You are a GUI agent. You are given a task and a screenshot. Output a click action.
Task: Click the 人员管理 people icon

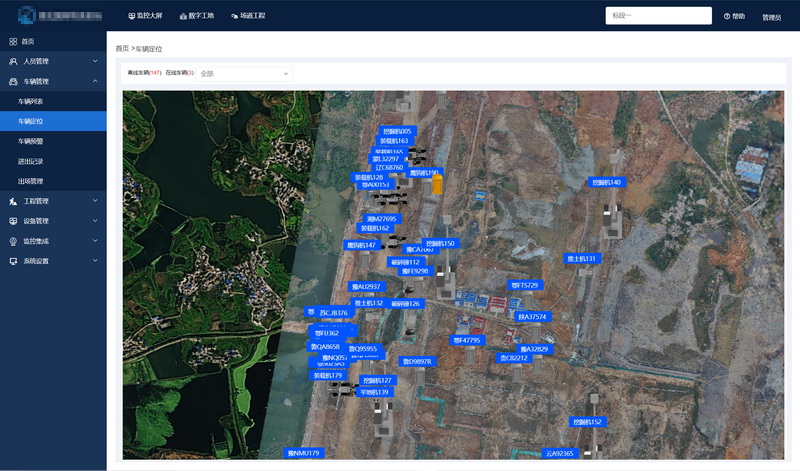(13, 61)
